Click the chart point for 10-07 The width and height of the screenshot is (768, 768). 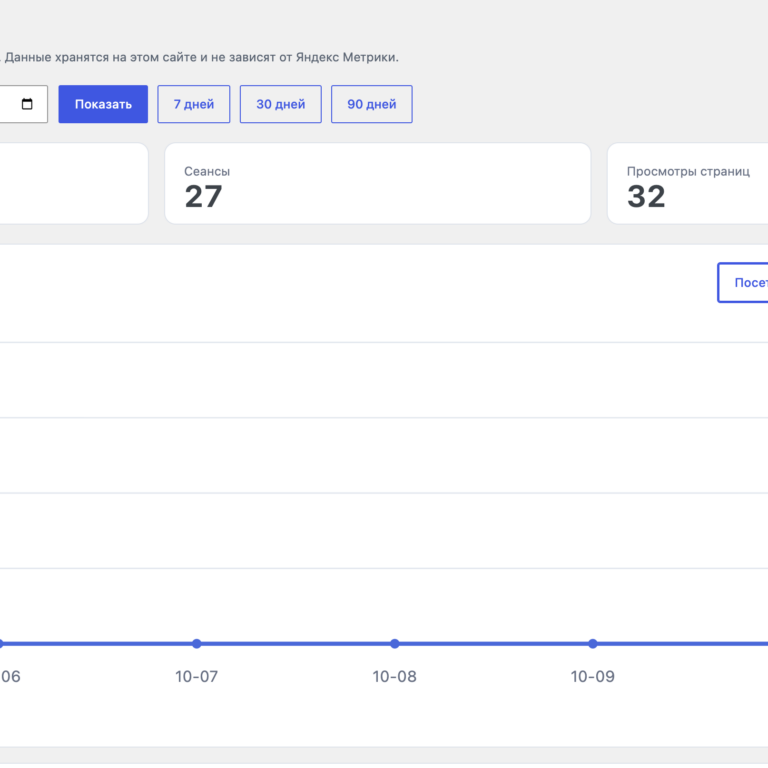pyautogui.click(x=196, y=644)
